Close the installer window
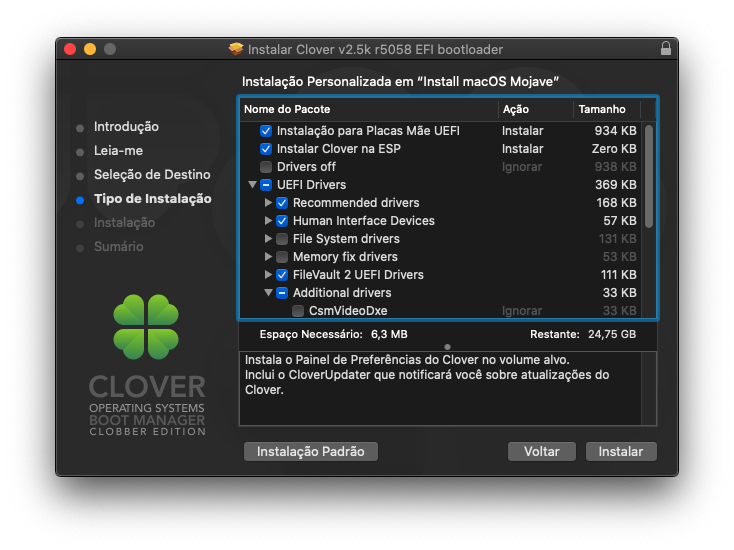 coord(70,49)
